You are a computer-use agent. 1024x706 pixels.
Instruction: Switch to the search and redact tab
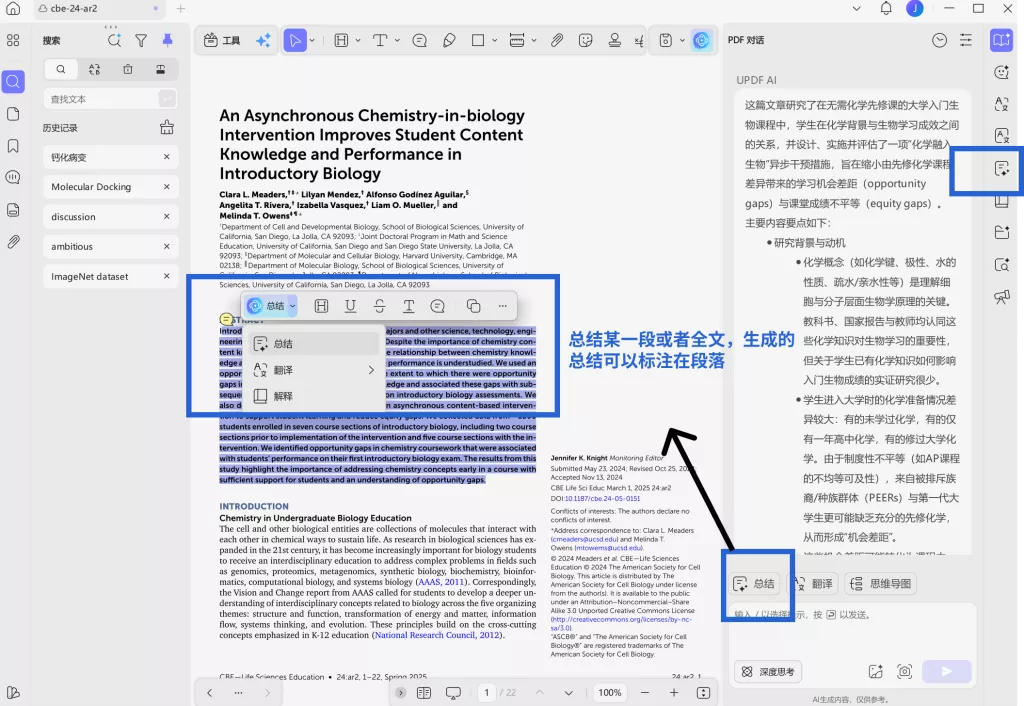click(161, 69)
